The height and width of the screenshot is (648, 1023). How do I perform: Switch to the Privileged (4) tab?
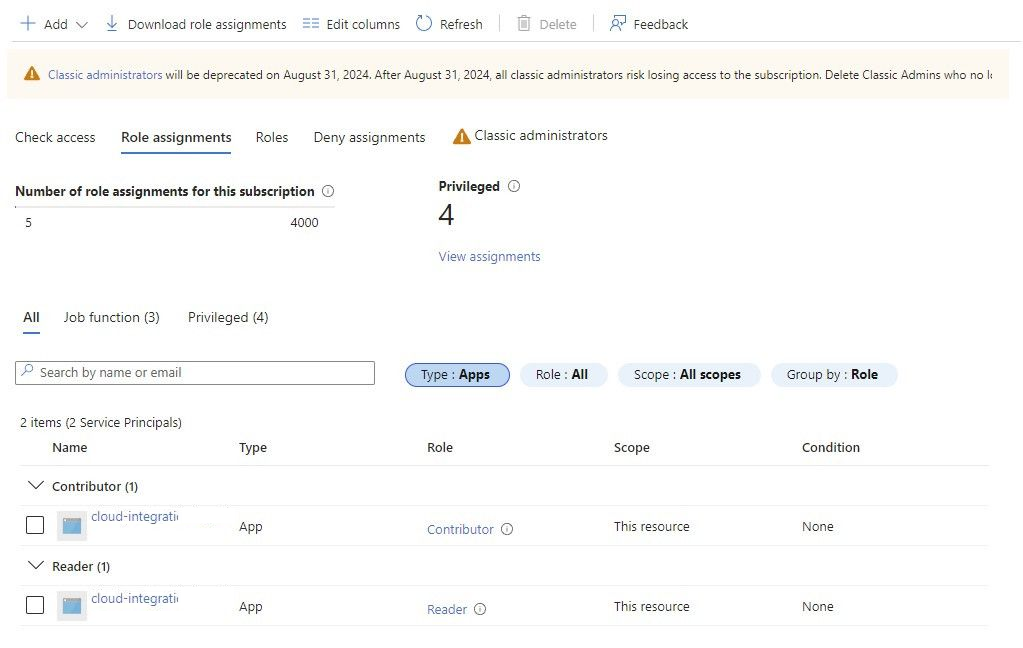point(228,317)
